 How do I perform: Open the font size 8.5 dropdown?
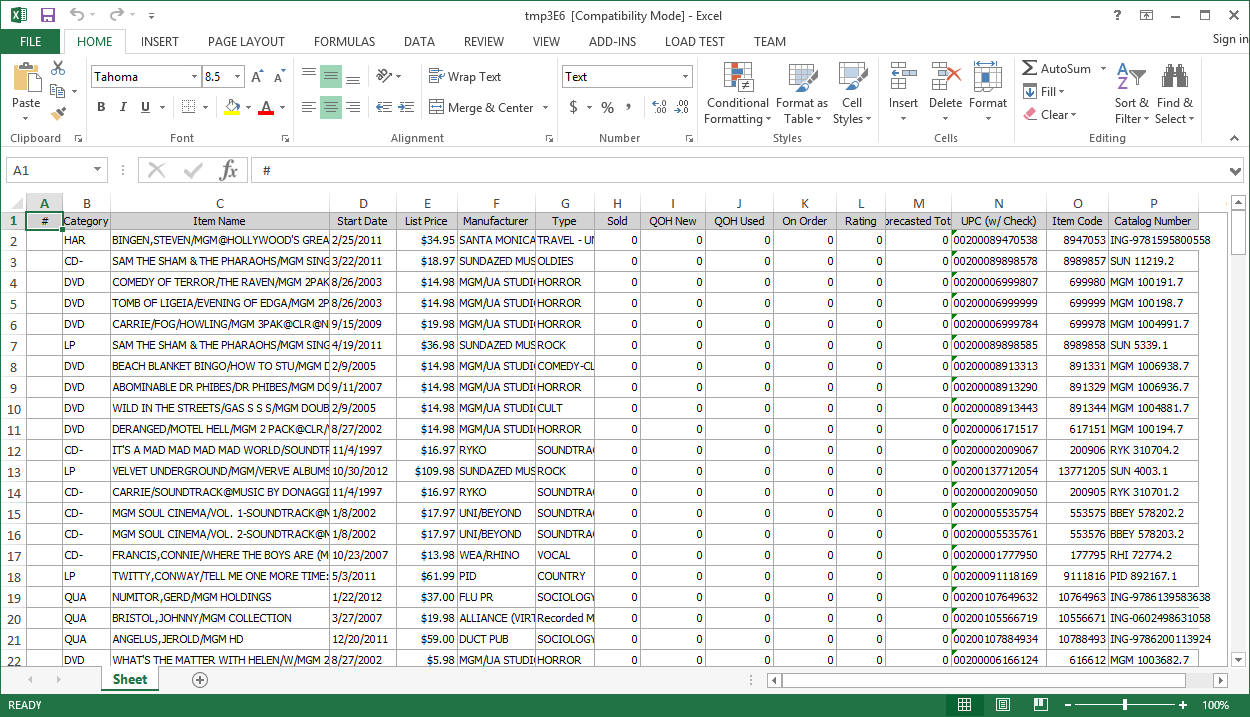click(238, 77)
